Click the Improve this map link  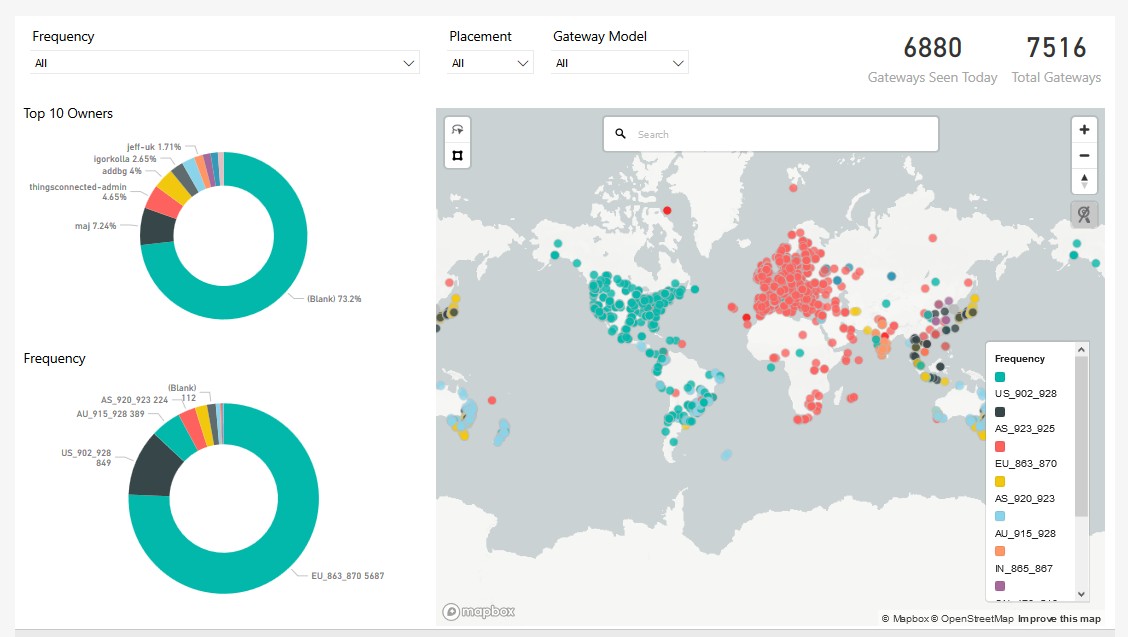(x=1059, y=619)
